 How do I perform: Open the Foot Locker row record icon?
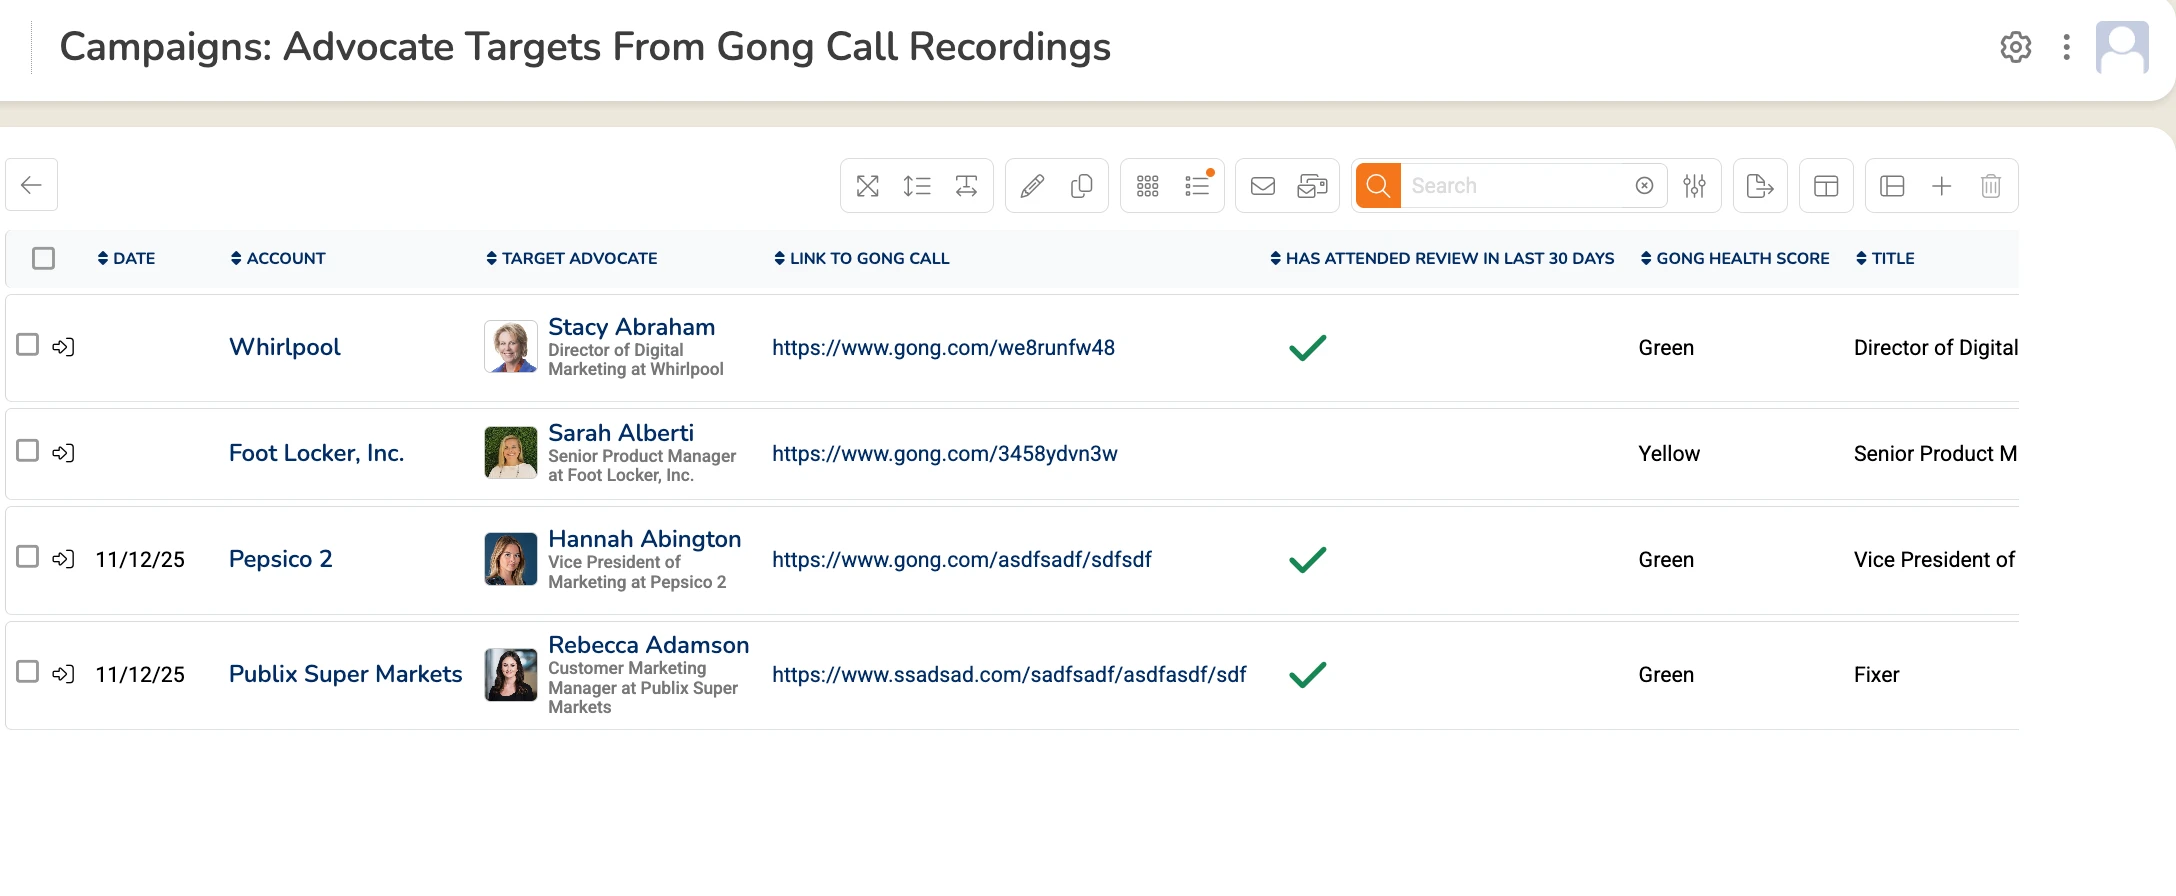63,453
